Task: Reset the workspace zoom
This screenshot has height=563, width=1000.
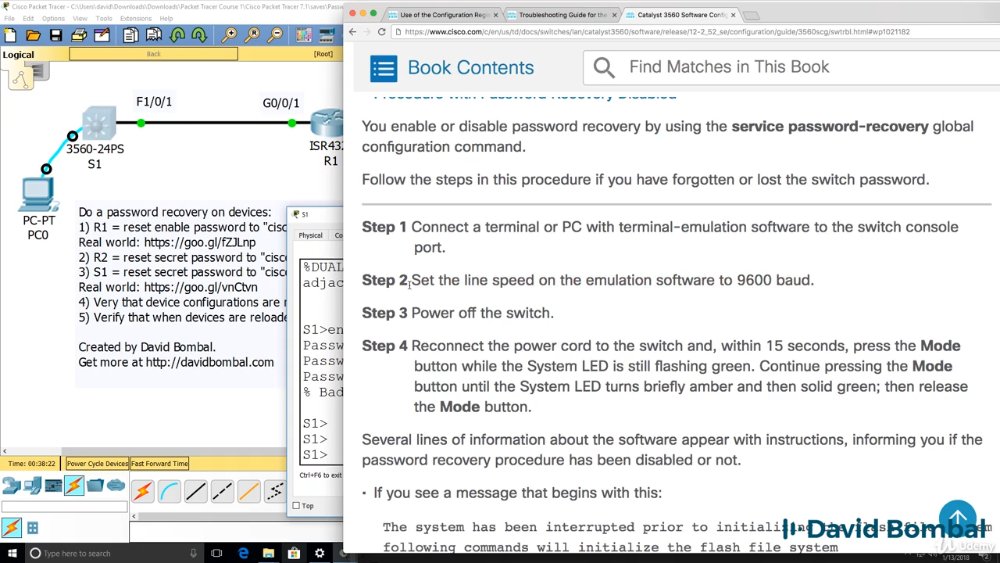Action: (x=253, y=36)
